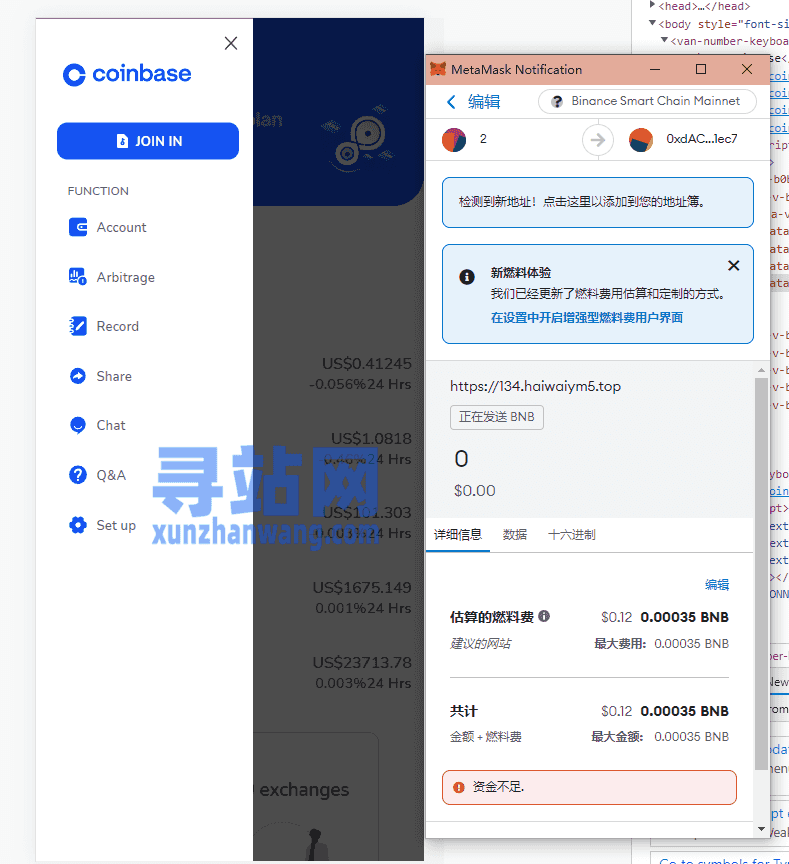The image size is (789, 864).
Task: Click the US$0.41245 price row
Action: pyautogui.click(x=360, y=374)
